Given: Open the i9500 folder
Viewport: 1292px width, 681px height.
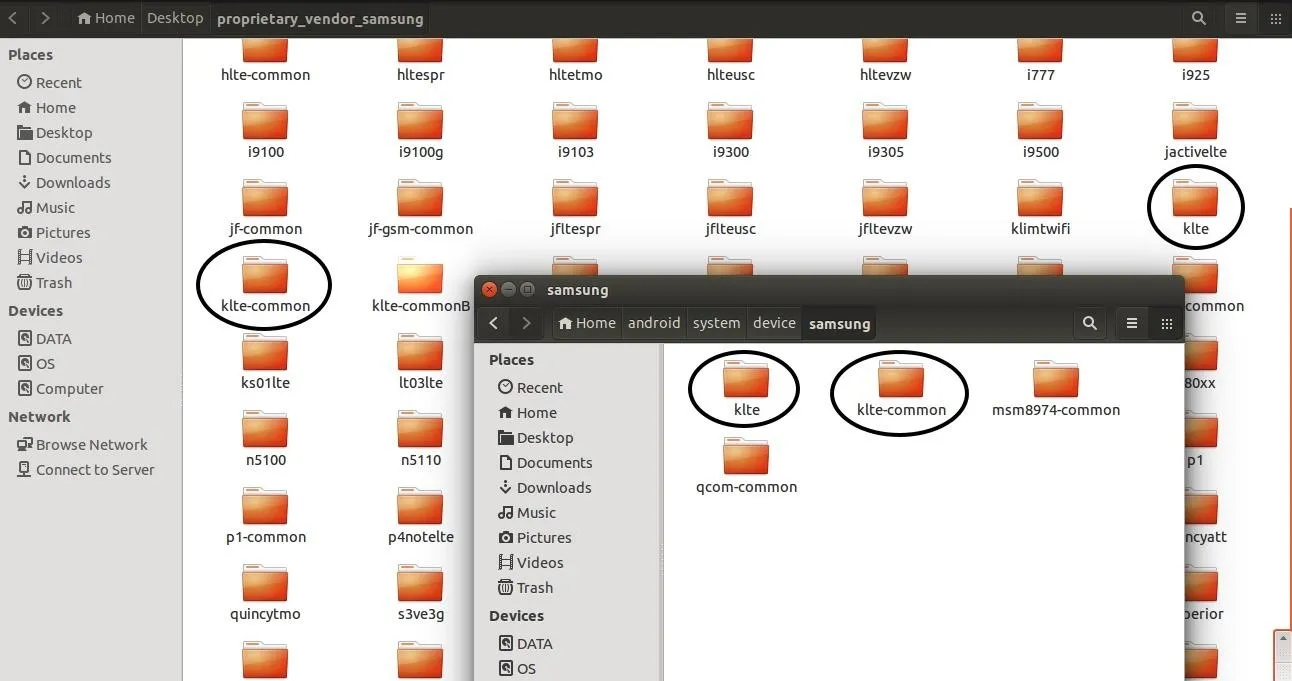Looking at the screenshot, I should (x=1040, y=131).
